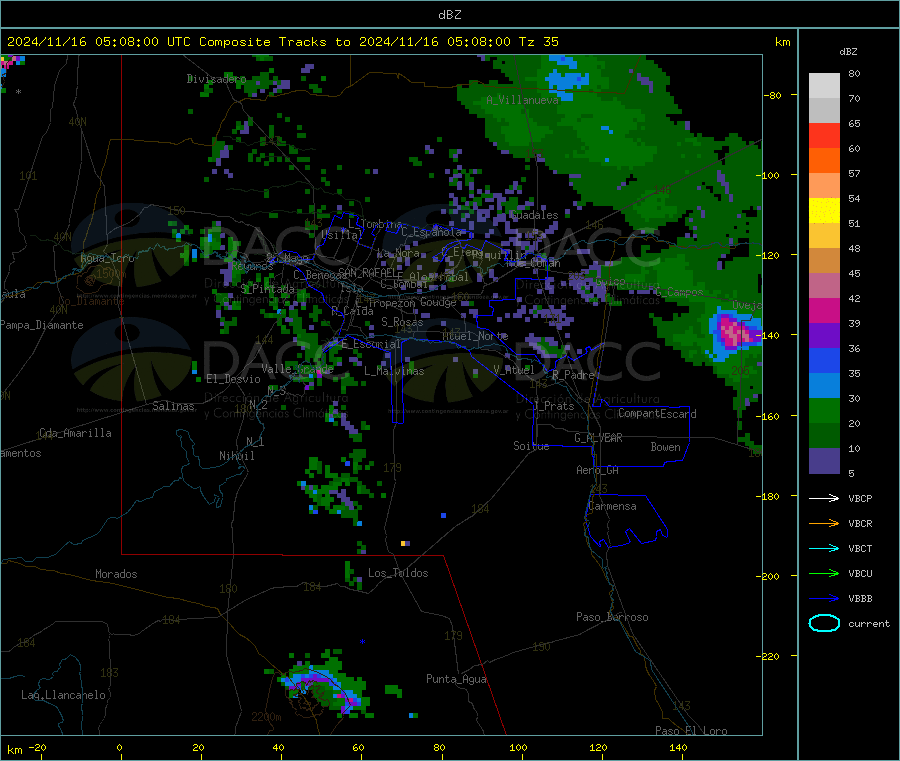Click the '2200m' elevation label
Viewport: 900px width, 761px height.
point(266,717)
